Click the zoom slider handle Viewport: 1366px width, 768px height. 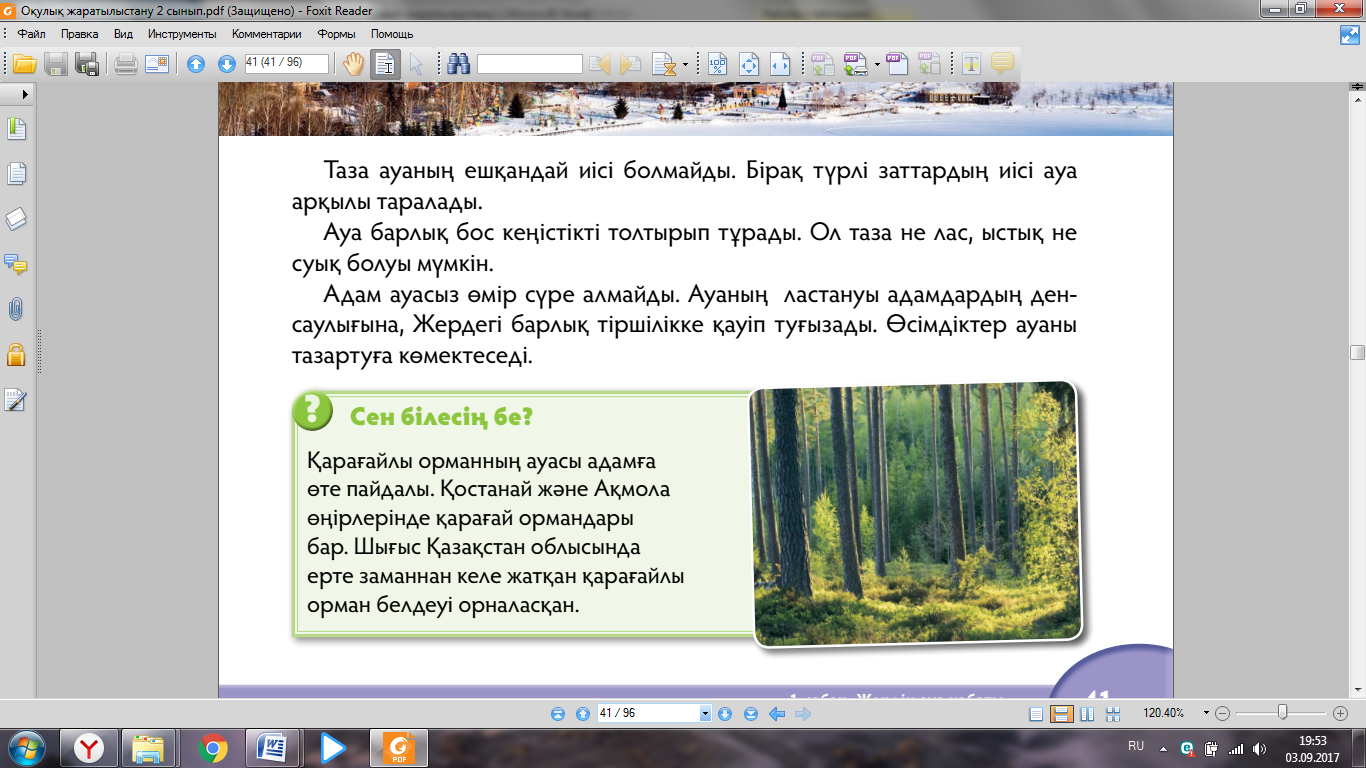click(x=1282, y=713)
